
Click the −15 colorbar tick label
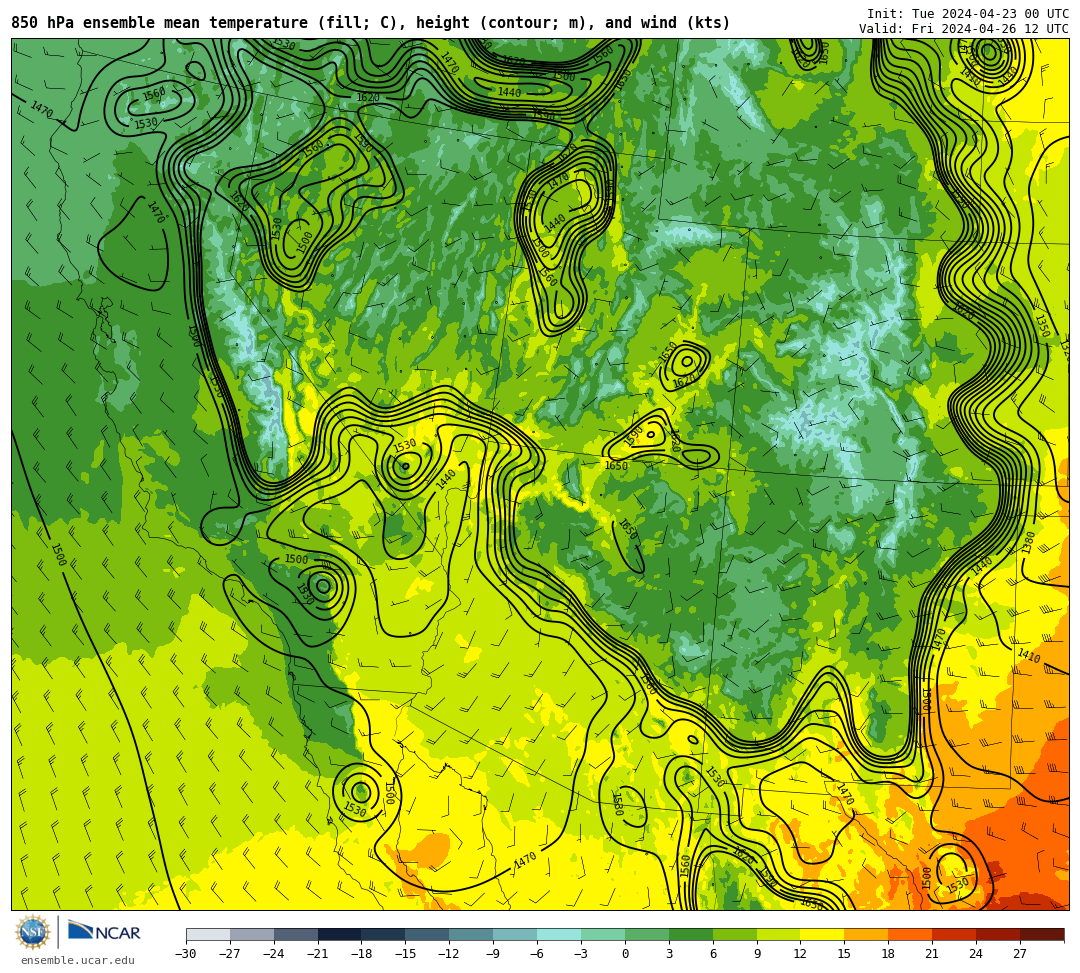click(x=405, y=954)
